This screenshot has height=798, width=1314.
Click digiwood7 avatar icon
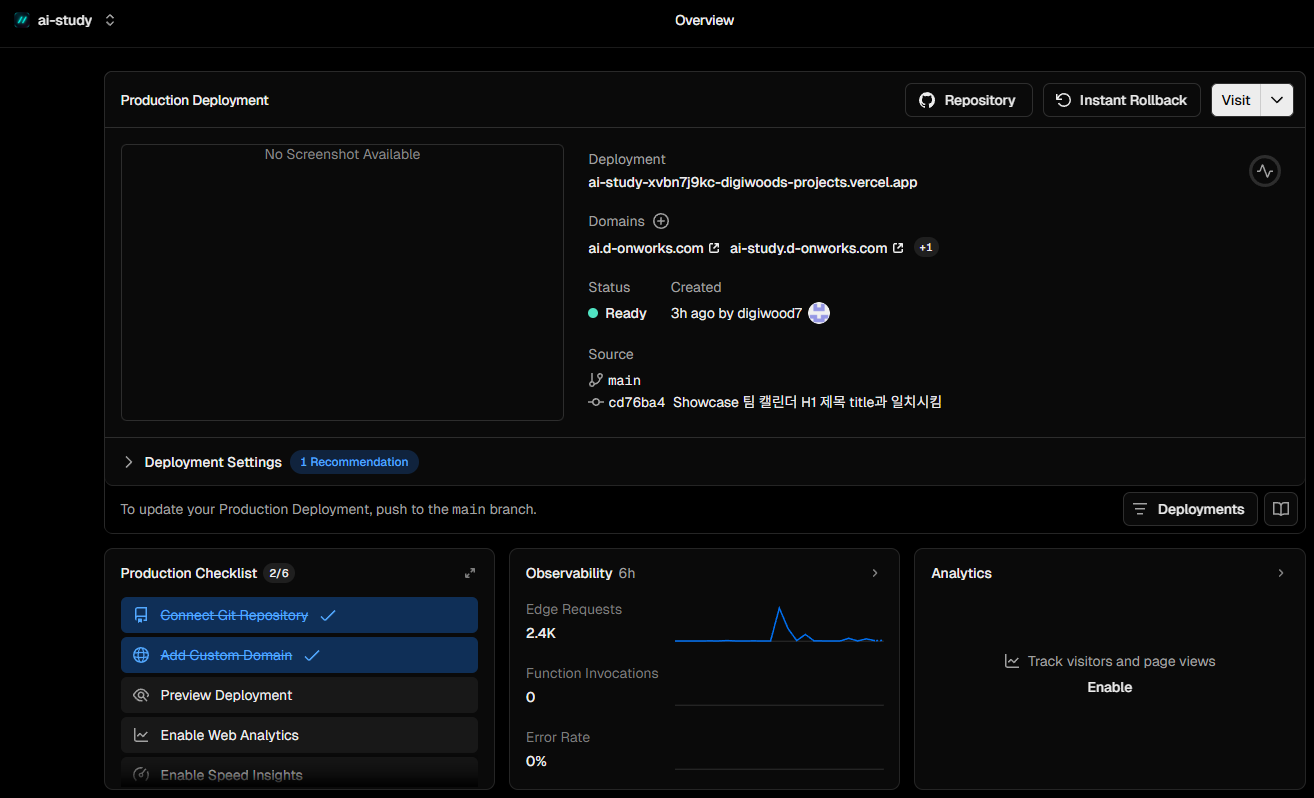pos(819,313)
